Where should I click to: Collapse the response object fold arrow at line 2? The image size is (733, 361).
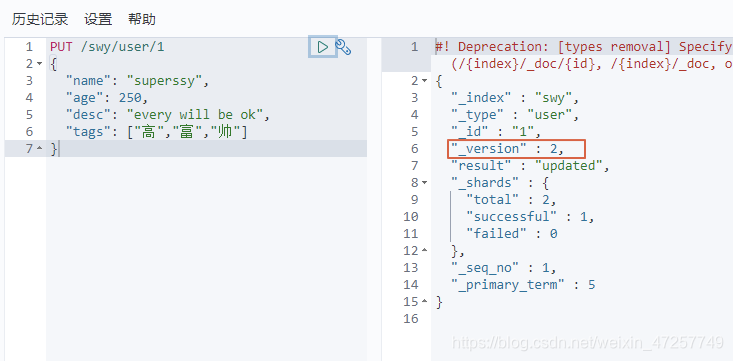click(424, 81)
